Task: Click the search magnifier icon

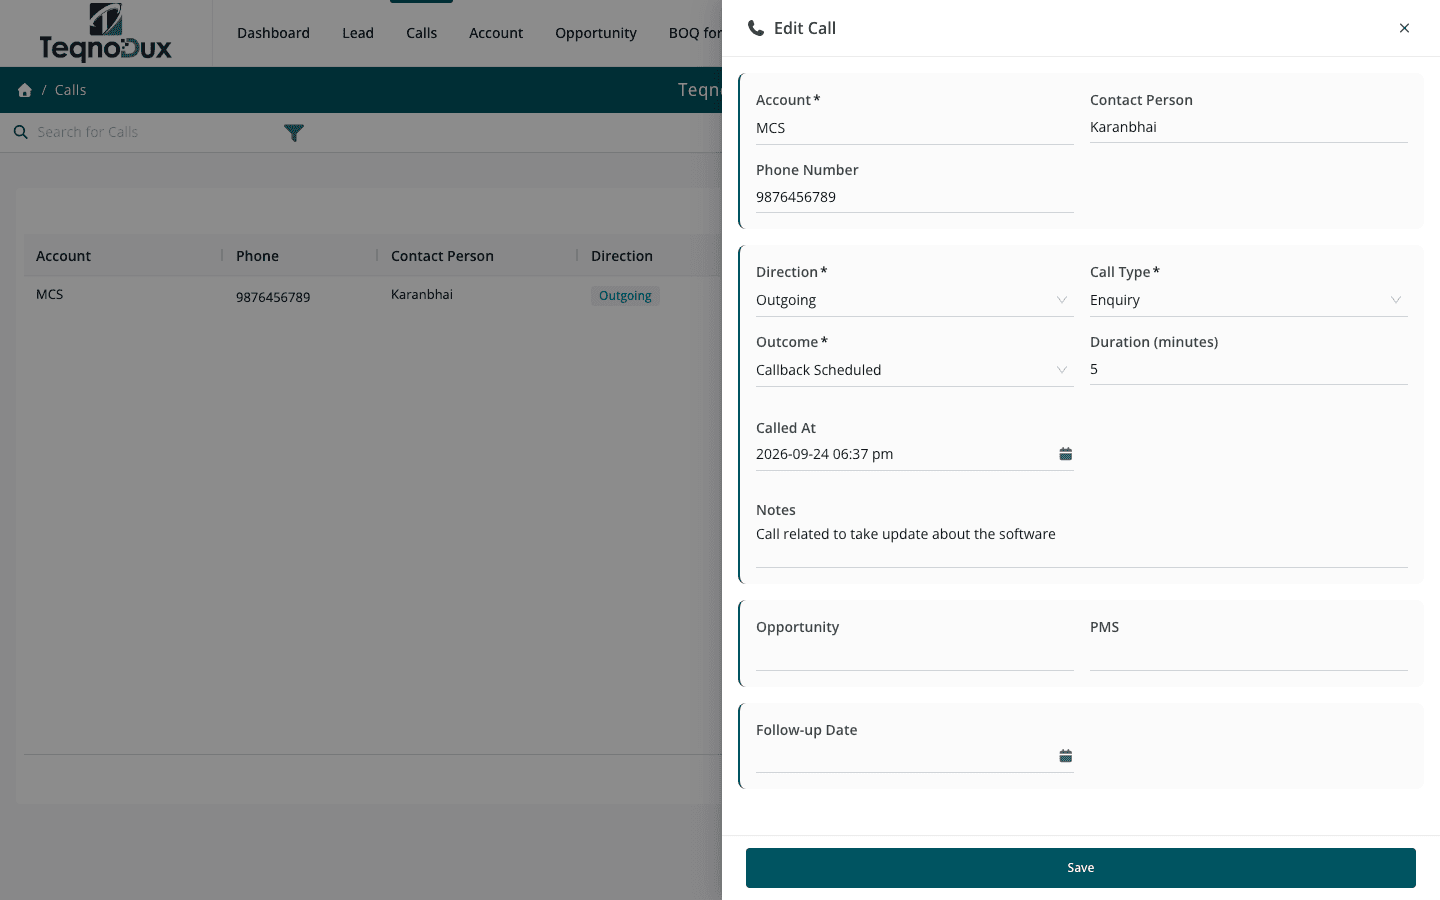Action: [20, 132]
